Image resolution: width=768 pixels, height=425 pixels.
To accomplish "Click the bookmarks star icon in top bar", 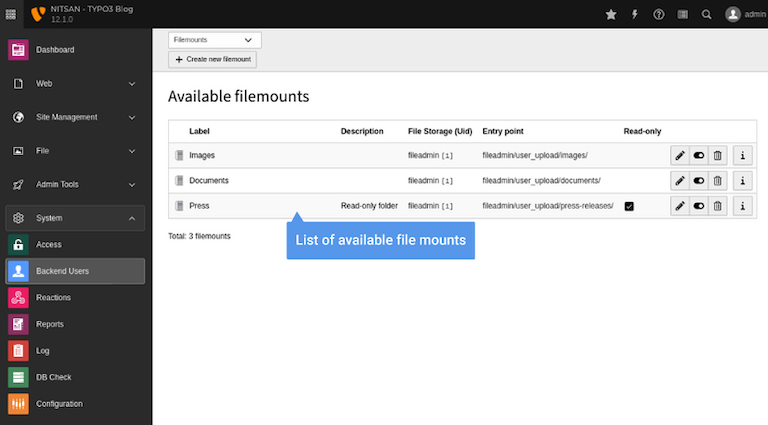I will point(611,14).
